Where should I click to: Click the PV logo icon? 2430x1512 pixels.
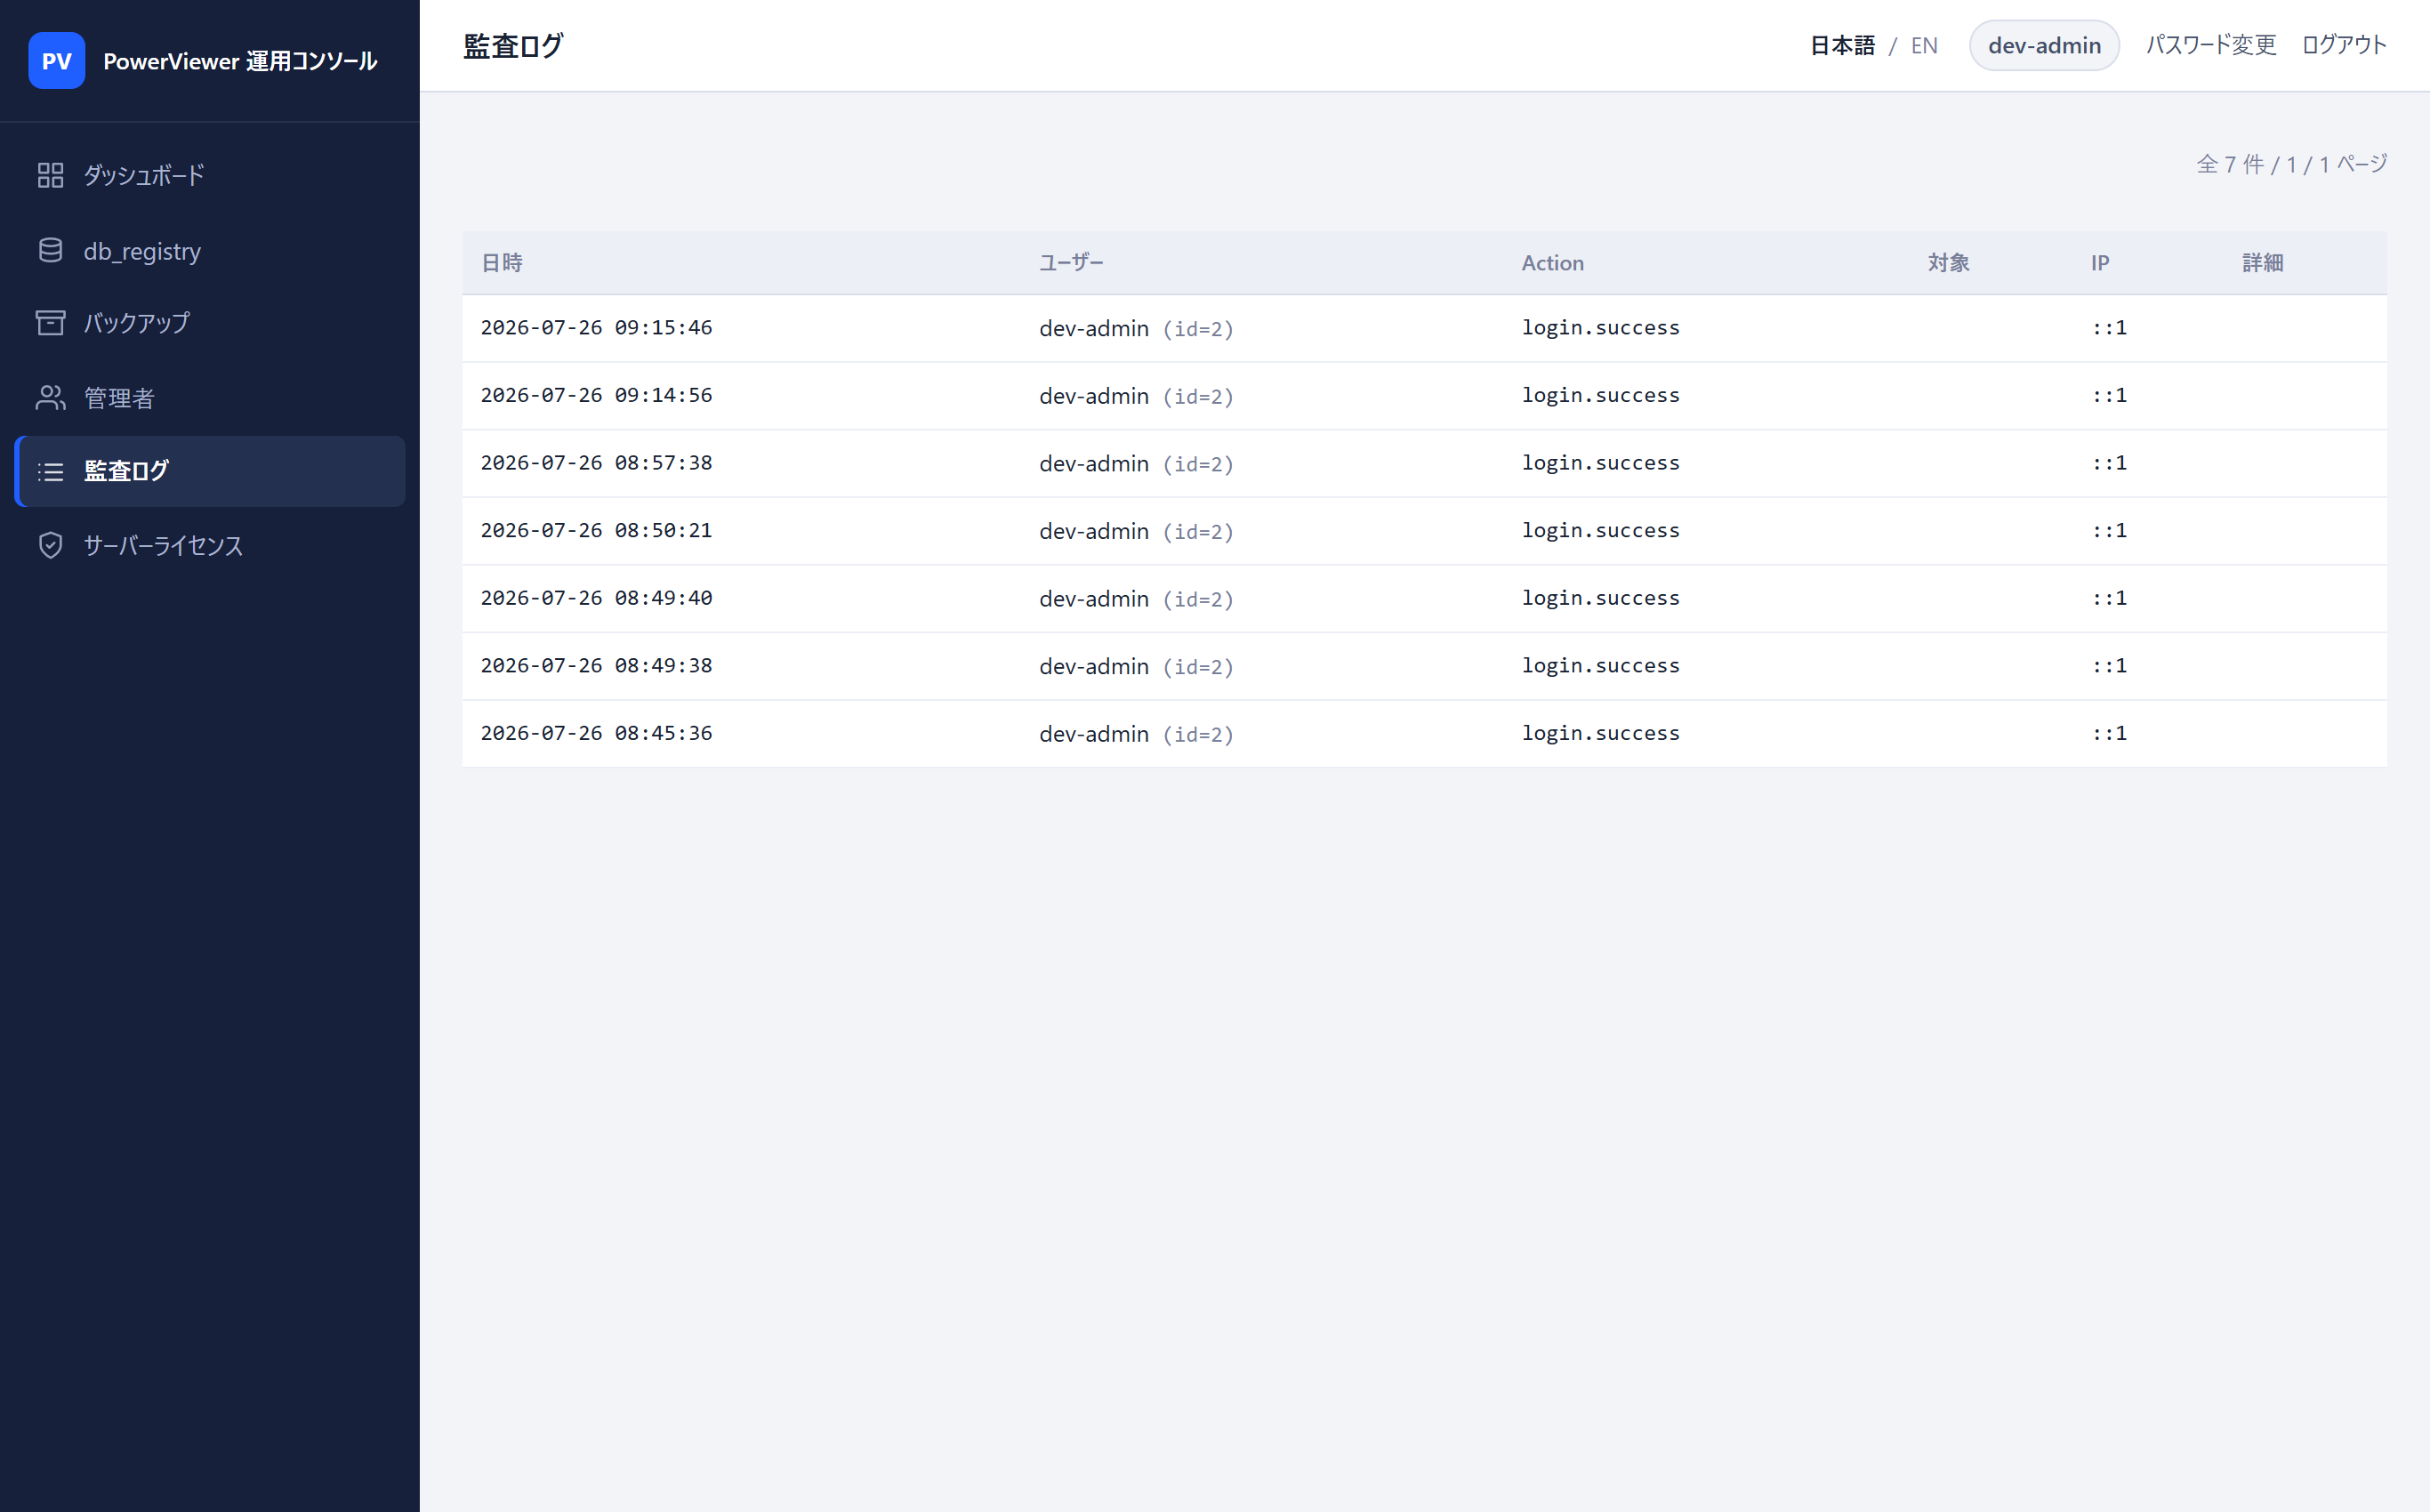(56, 60)
